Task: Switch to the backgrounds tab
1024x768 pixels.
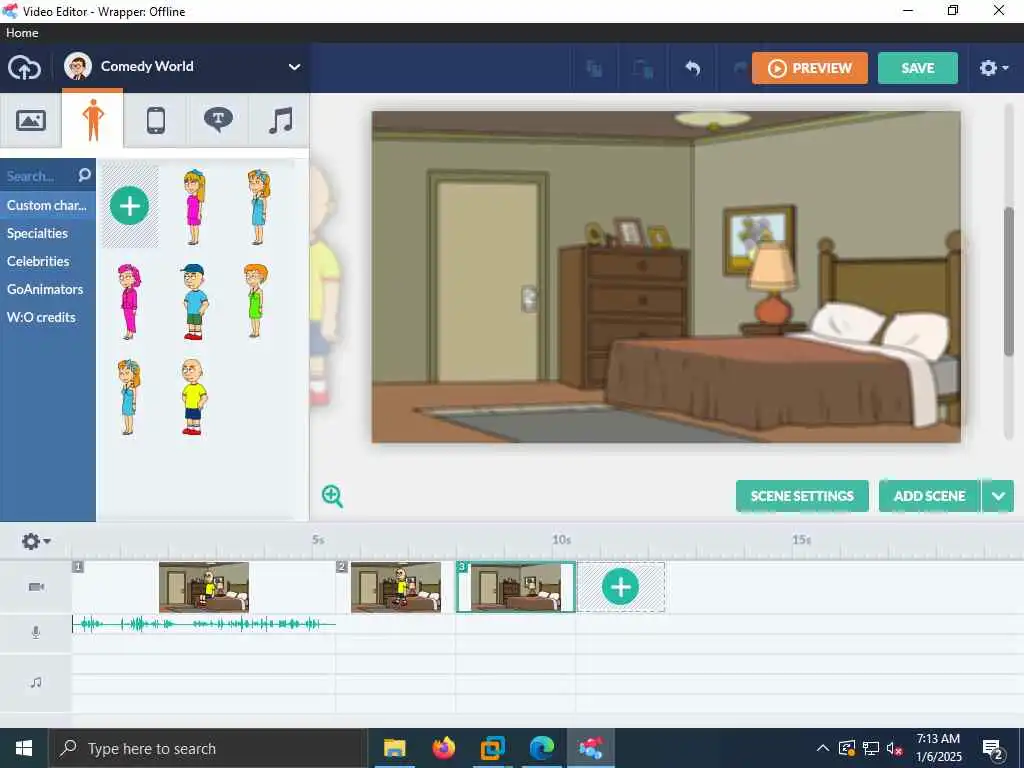Action: point(31,120)
